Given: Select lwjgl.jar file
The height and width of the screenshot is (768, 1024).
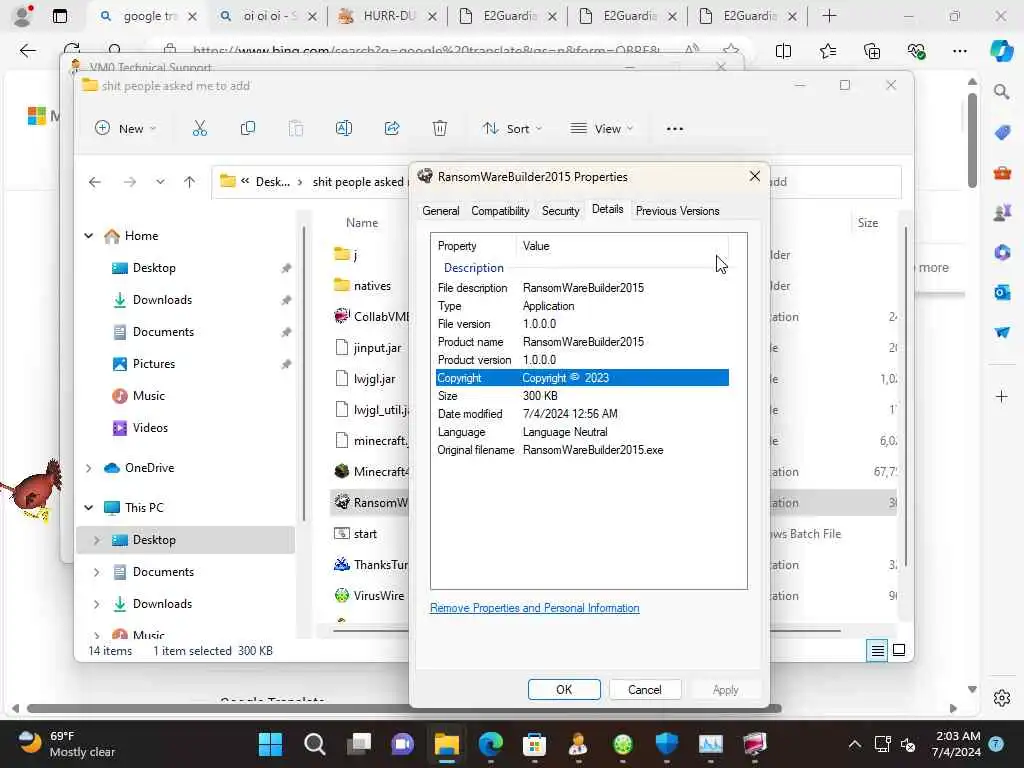Looking at the screenshot, I should click(x=374, y=379).
